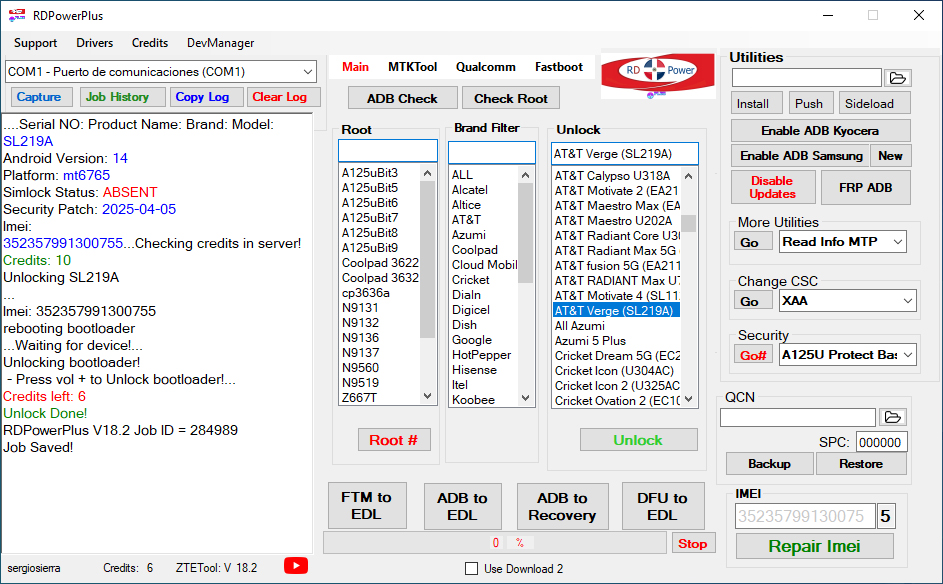Enable the Use Download 2 checkbox
Image resolution: width=943 pixels, height=584 pixels.
click(x=472, y=569)
